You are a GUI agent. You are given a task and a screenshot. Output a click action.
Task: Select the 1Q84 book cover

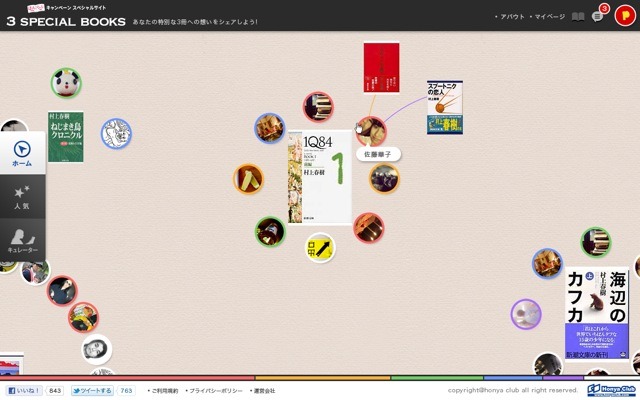click(320, 178)
